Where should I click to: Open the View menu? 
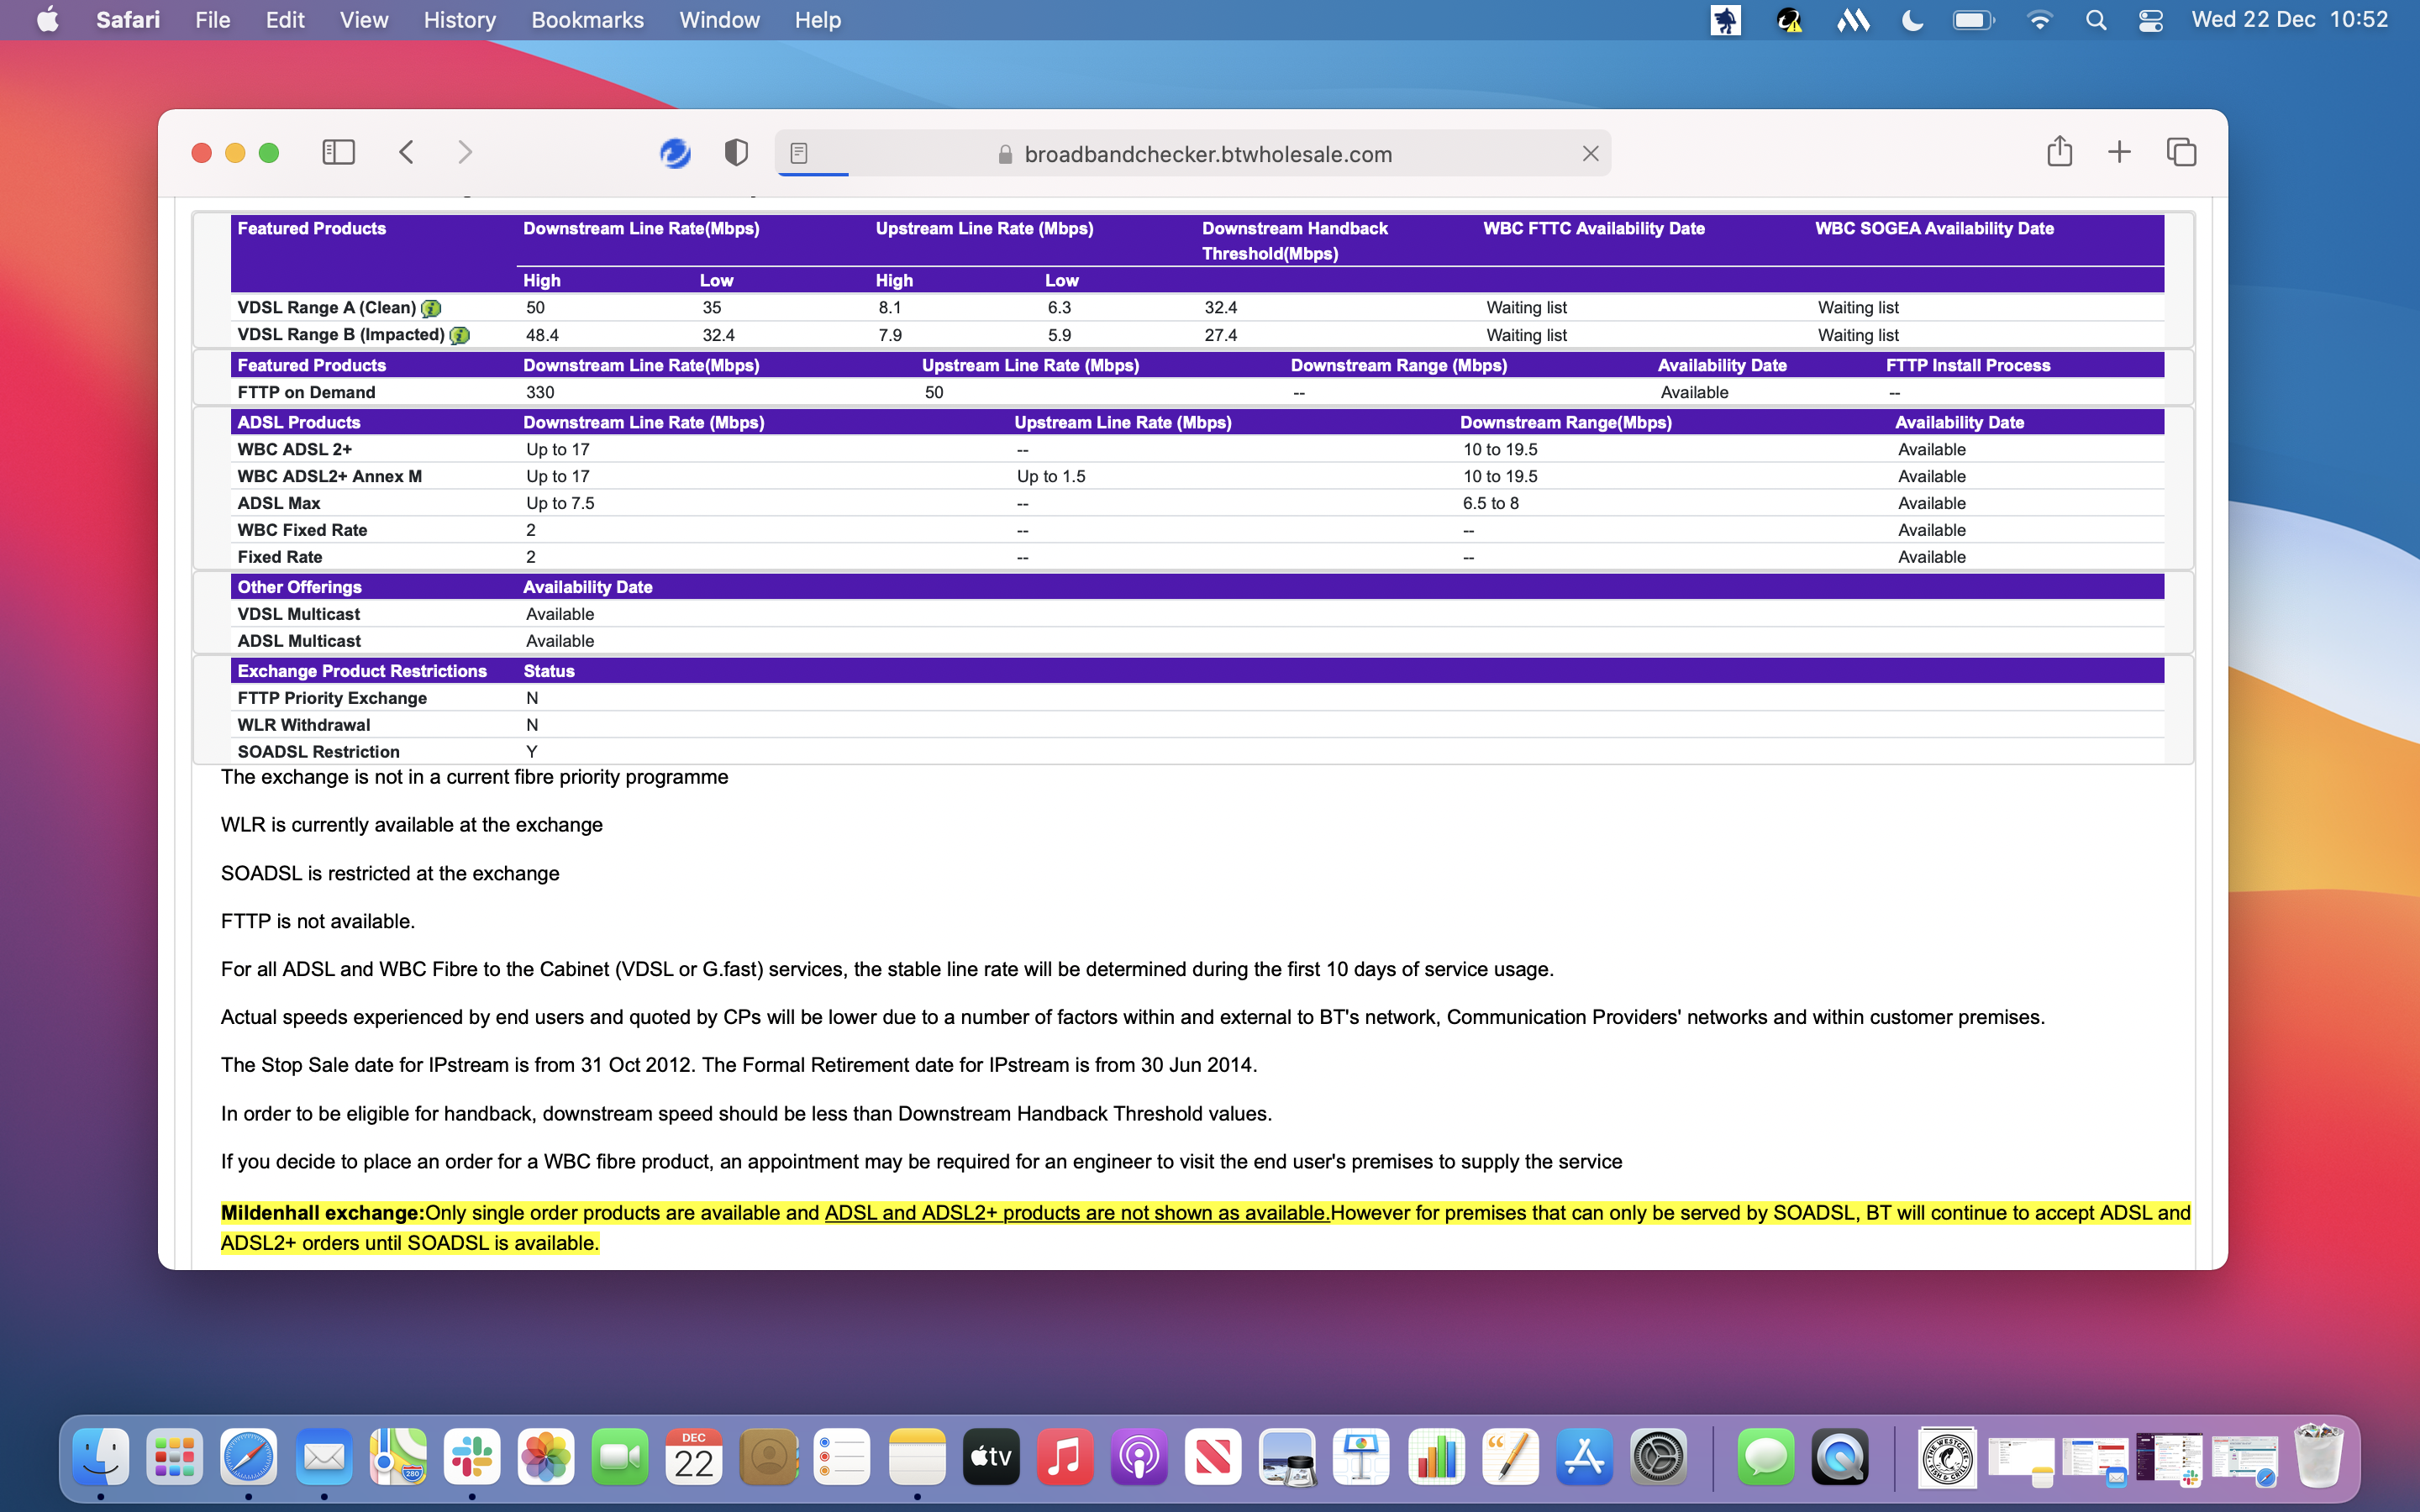(364, 20)
